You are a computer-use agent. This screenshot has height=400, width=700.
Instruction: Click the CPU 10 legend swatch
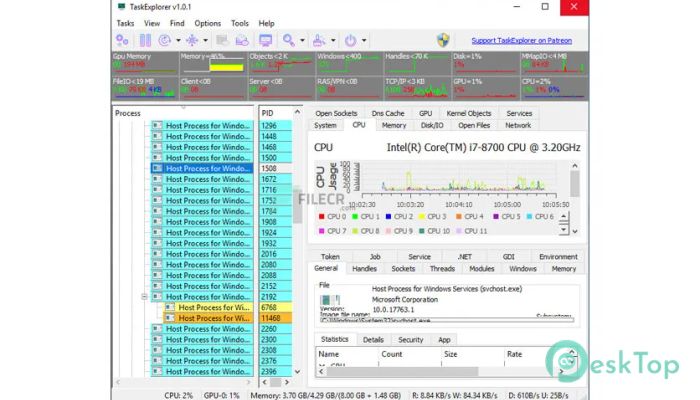(421, 231)
